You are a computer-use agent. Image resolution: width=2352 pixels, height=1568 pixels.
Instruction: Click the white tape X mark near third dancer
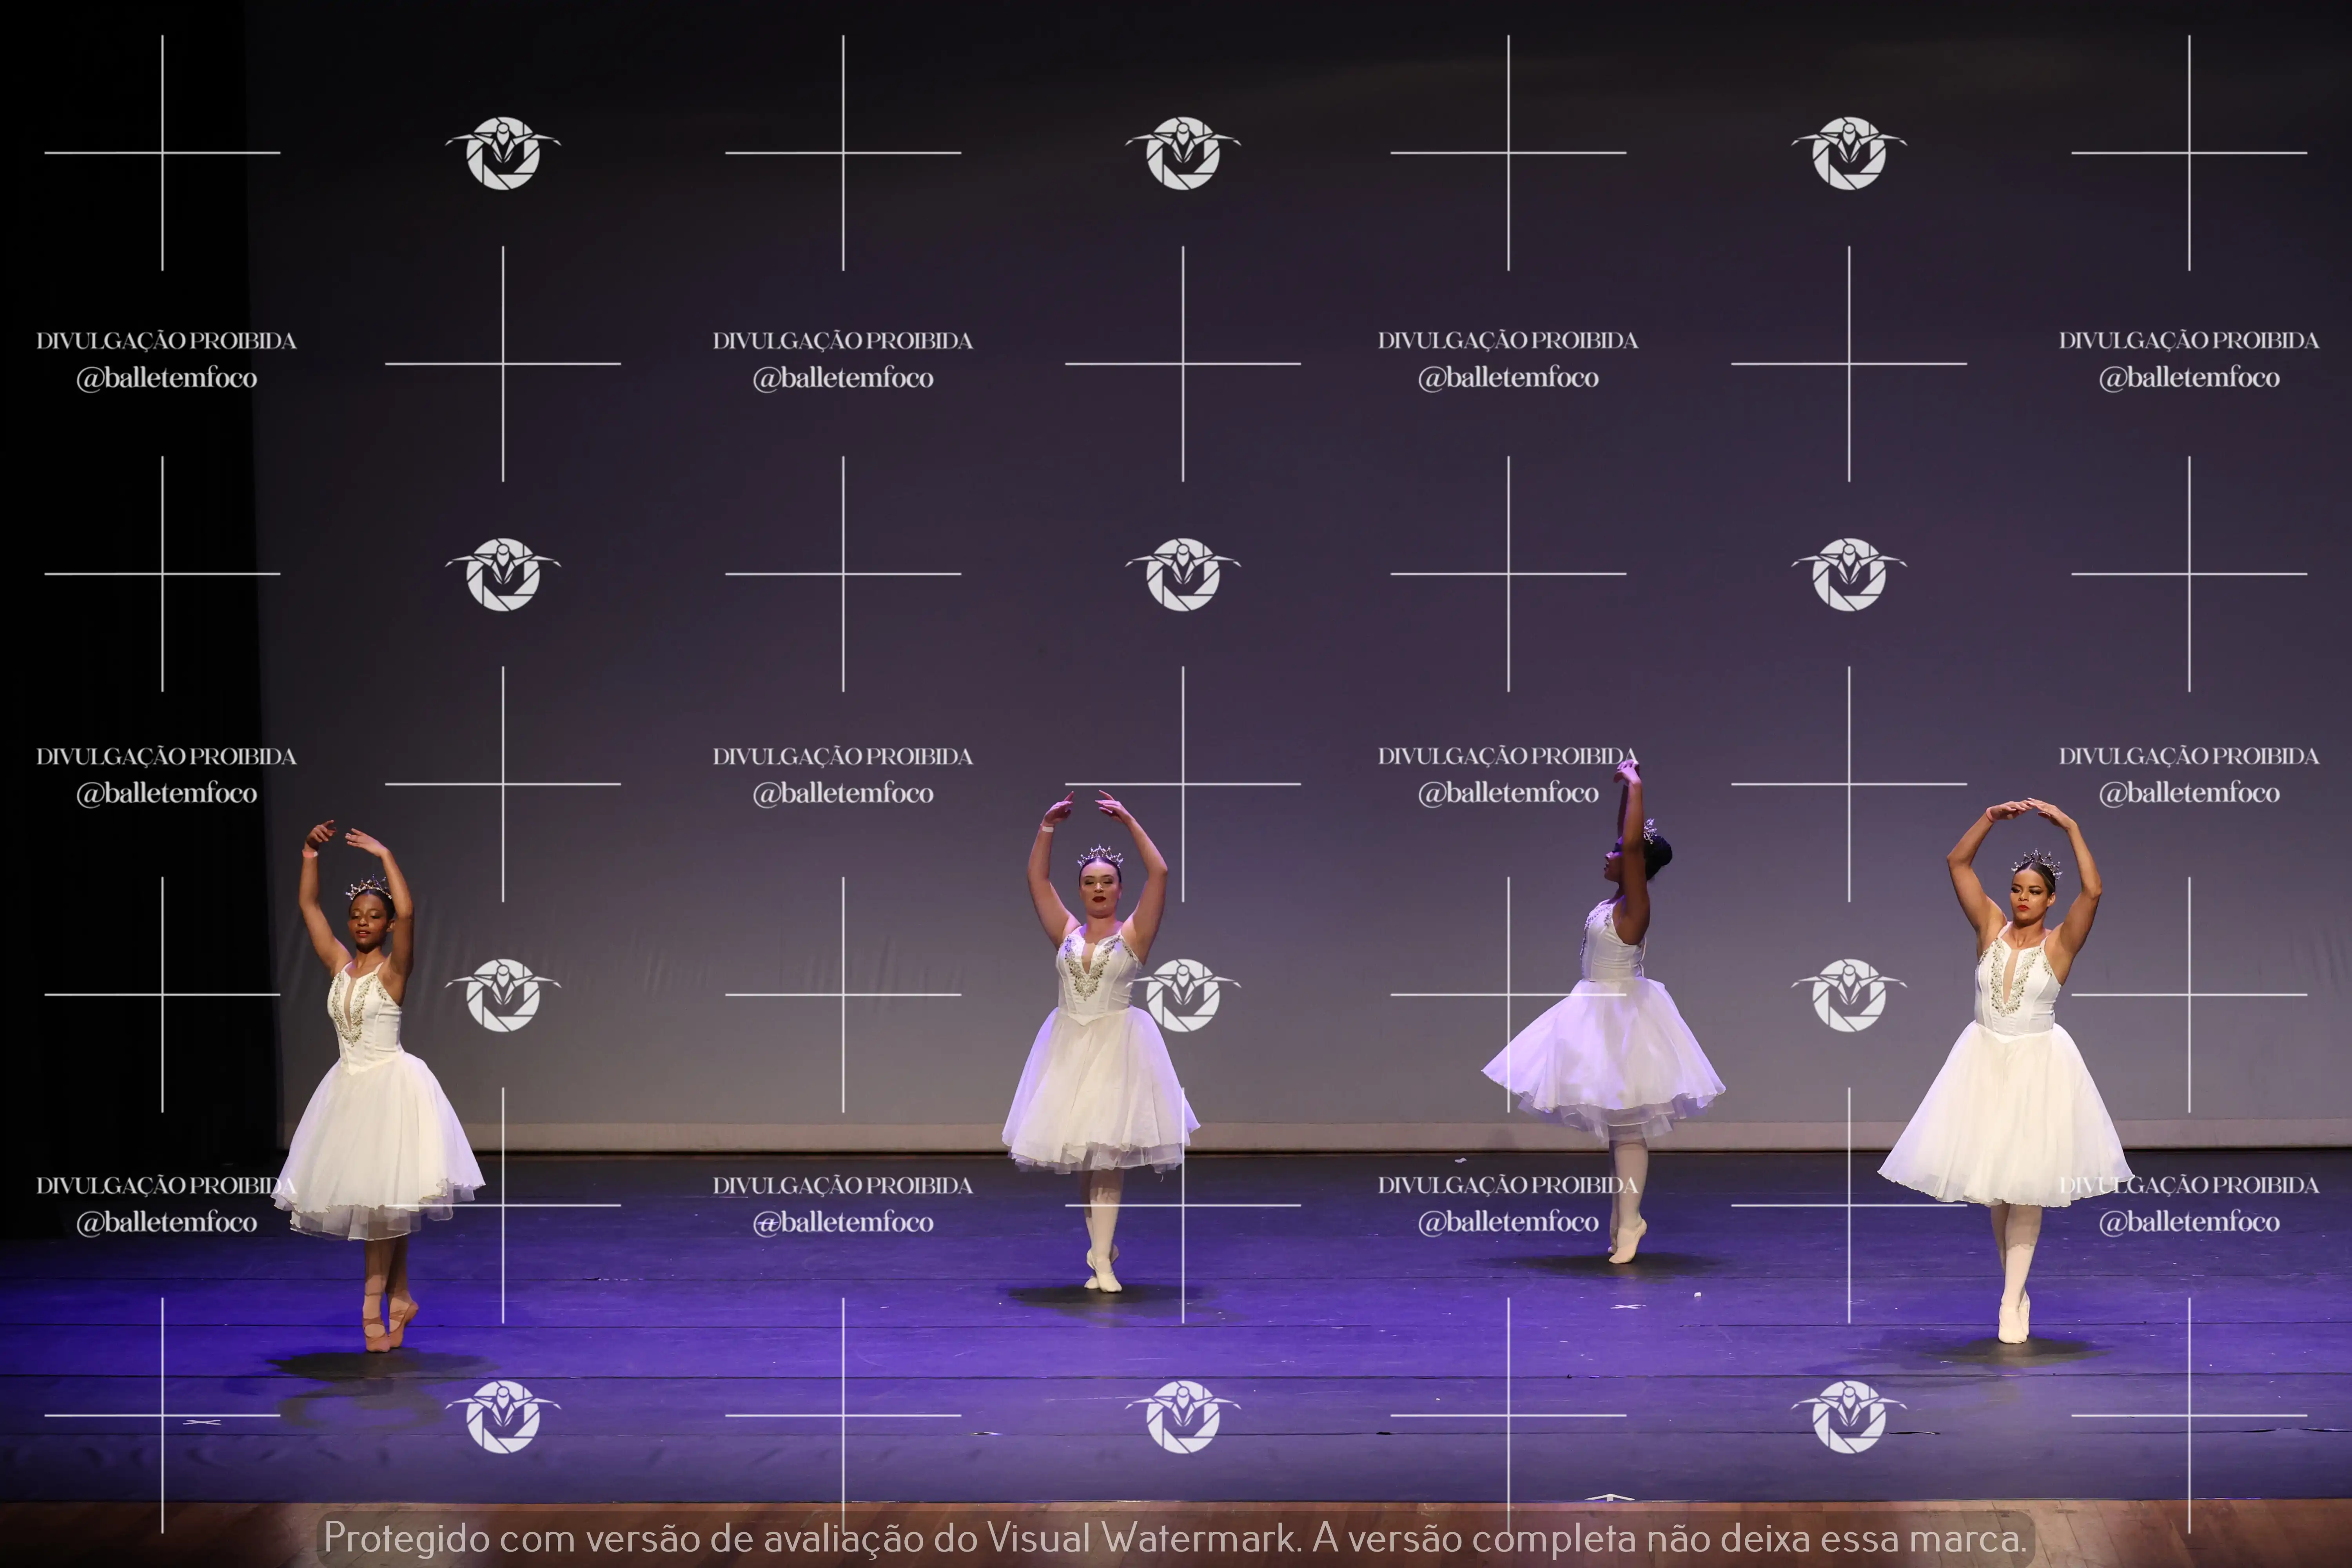[1627, 1306]
